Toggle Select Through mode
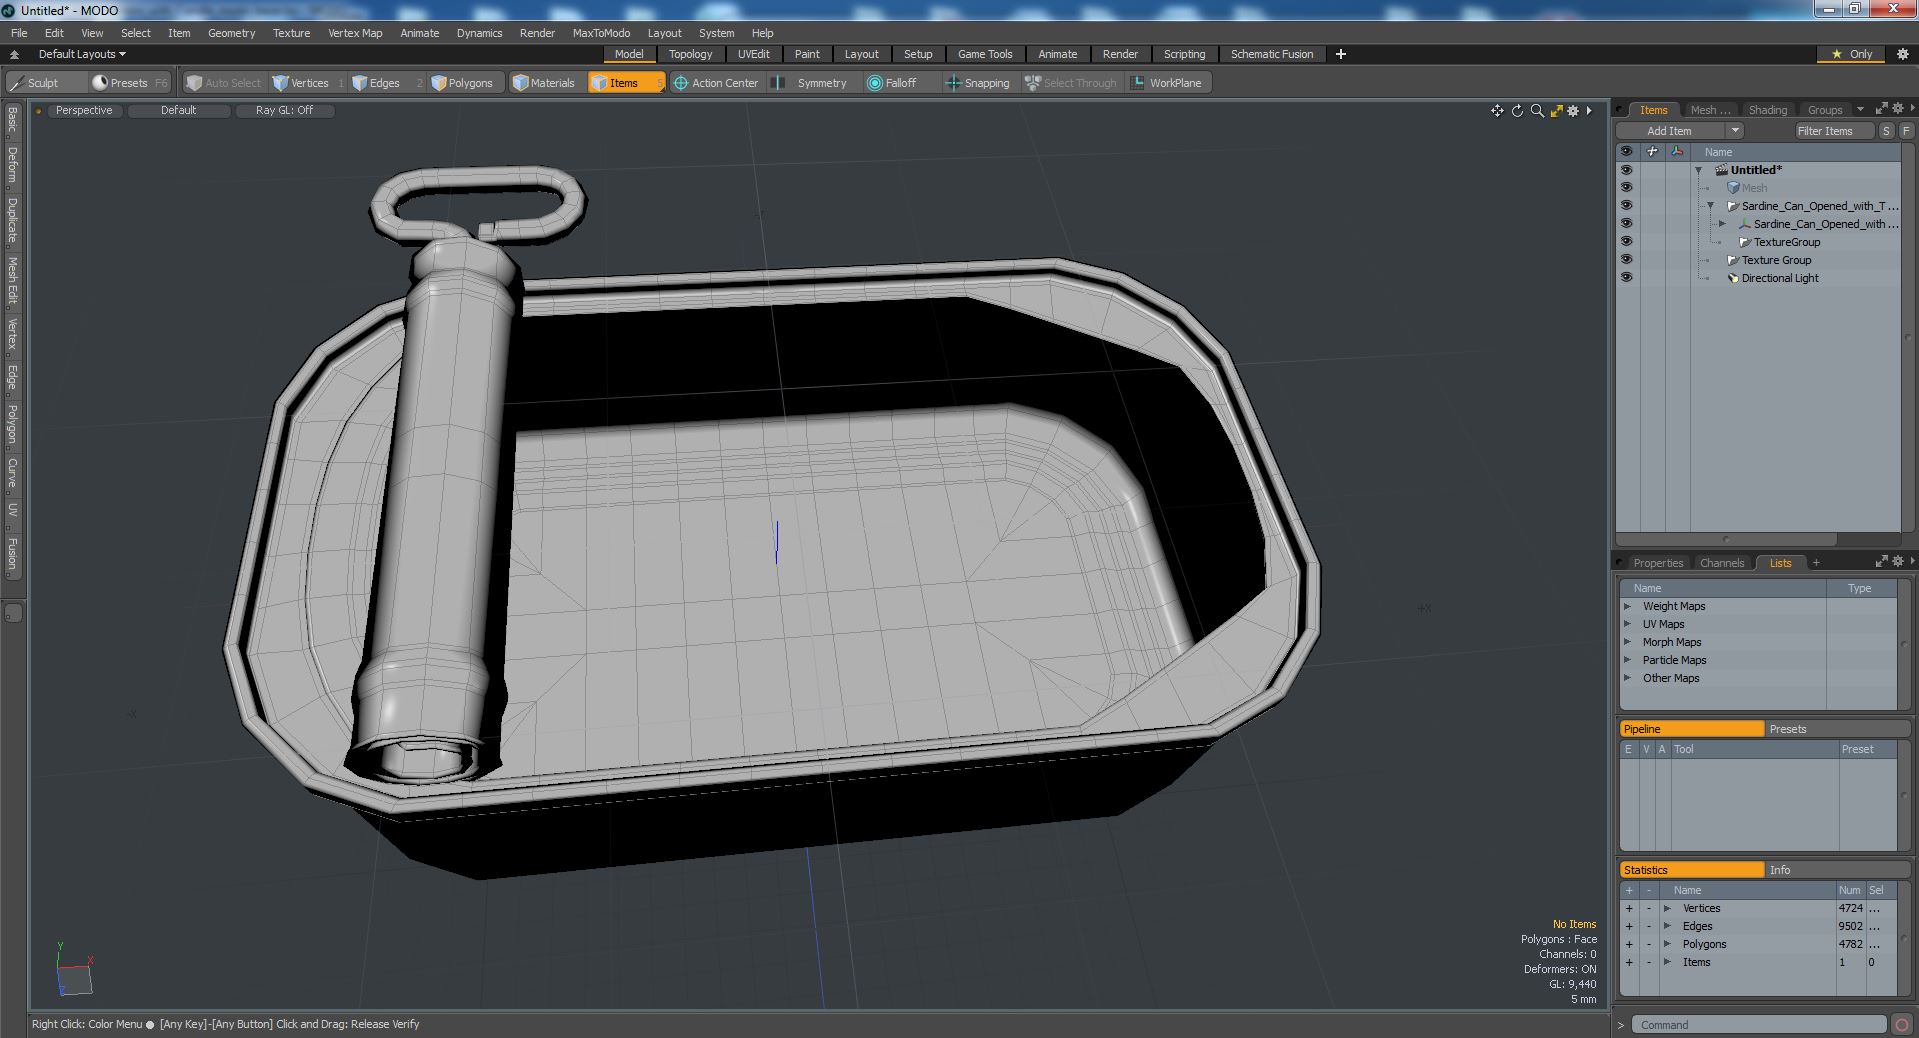Viewport: 1919px width, 1038px height. [1071, 83]
